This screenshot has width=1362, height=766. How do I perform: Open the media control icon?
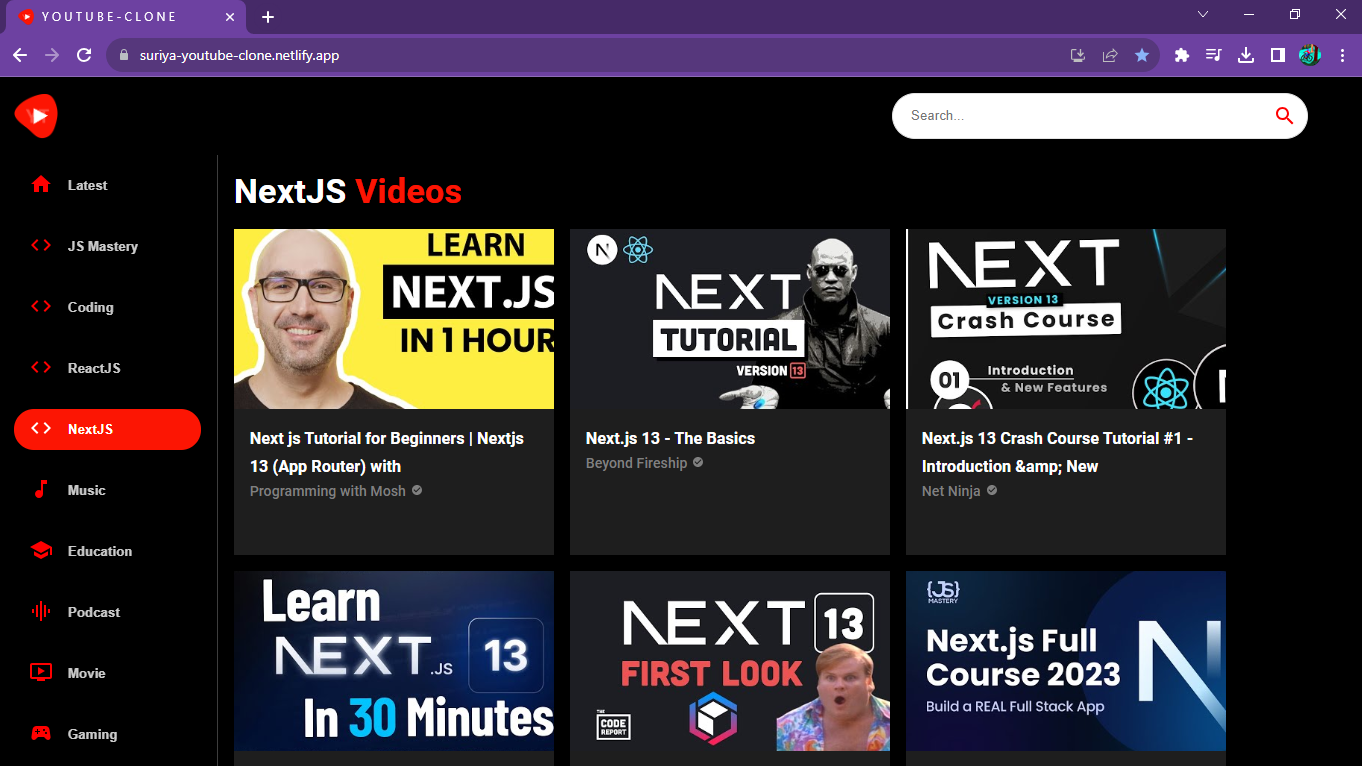pos(1214,55)
